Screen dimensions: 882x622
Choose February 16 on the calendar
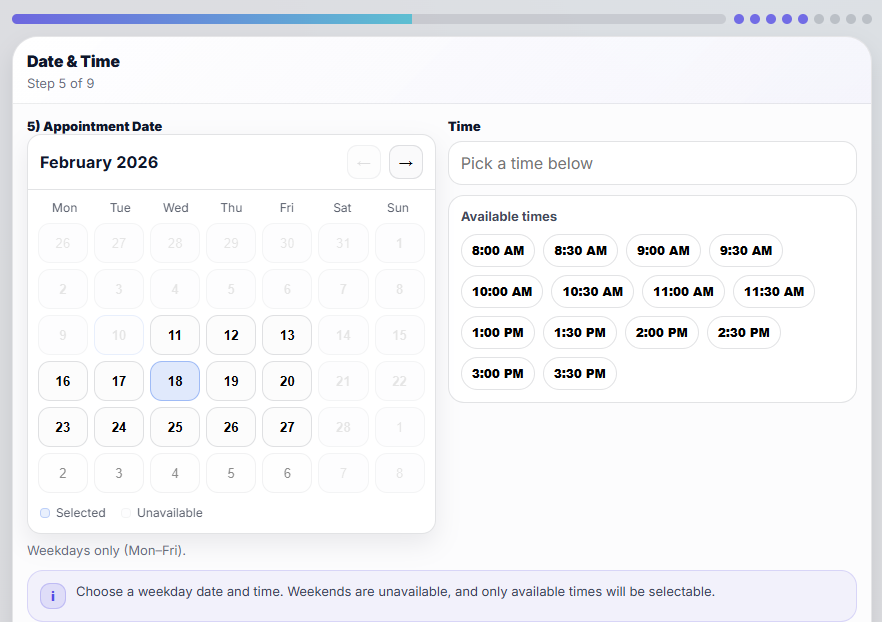pos(63,381)
